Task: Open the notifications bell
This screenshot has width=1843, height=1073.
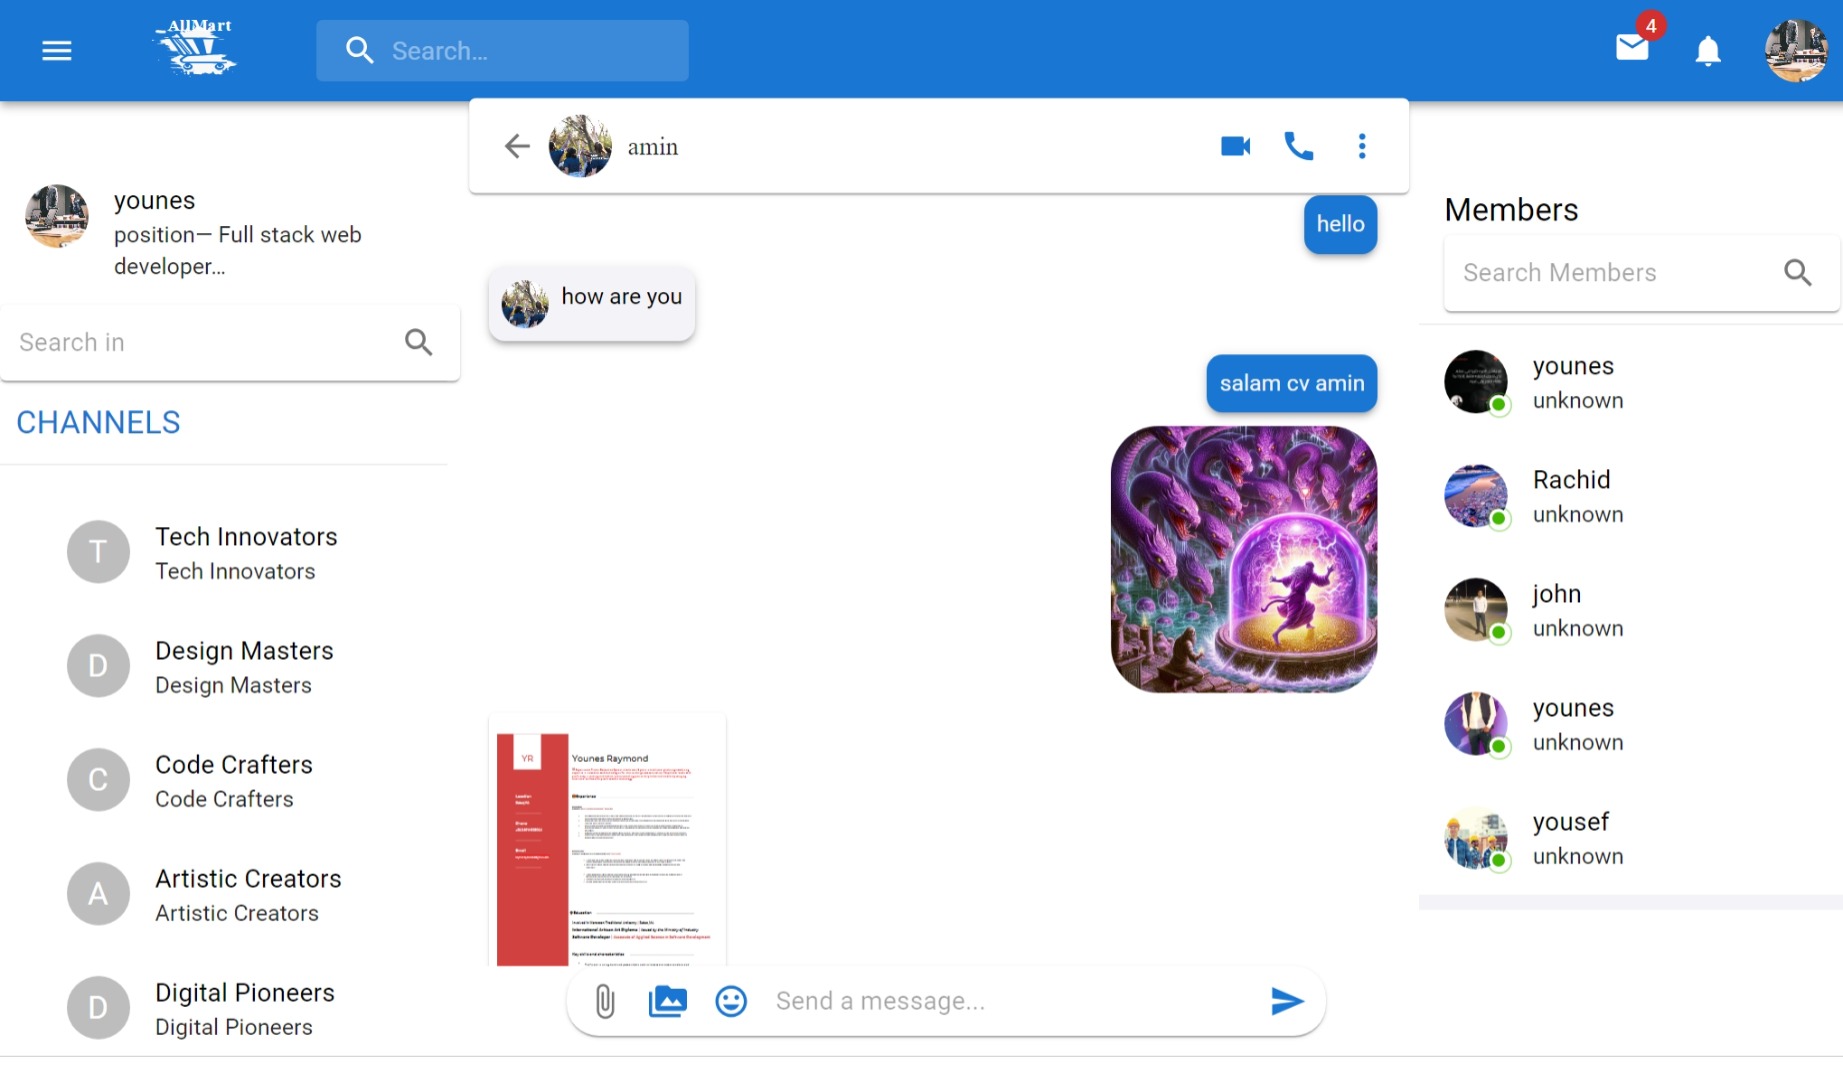Action: [x=1708, y=50]
